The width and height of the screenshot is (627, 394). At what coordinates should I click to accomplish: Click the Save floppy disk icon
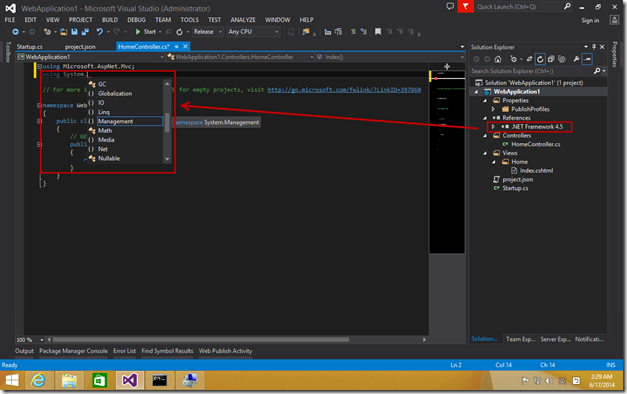tap(74, 32)
